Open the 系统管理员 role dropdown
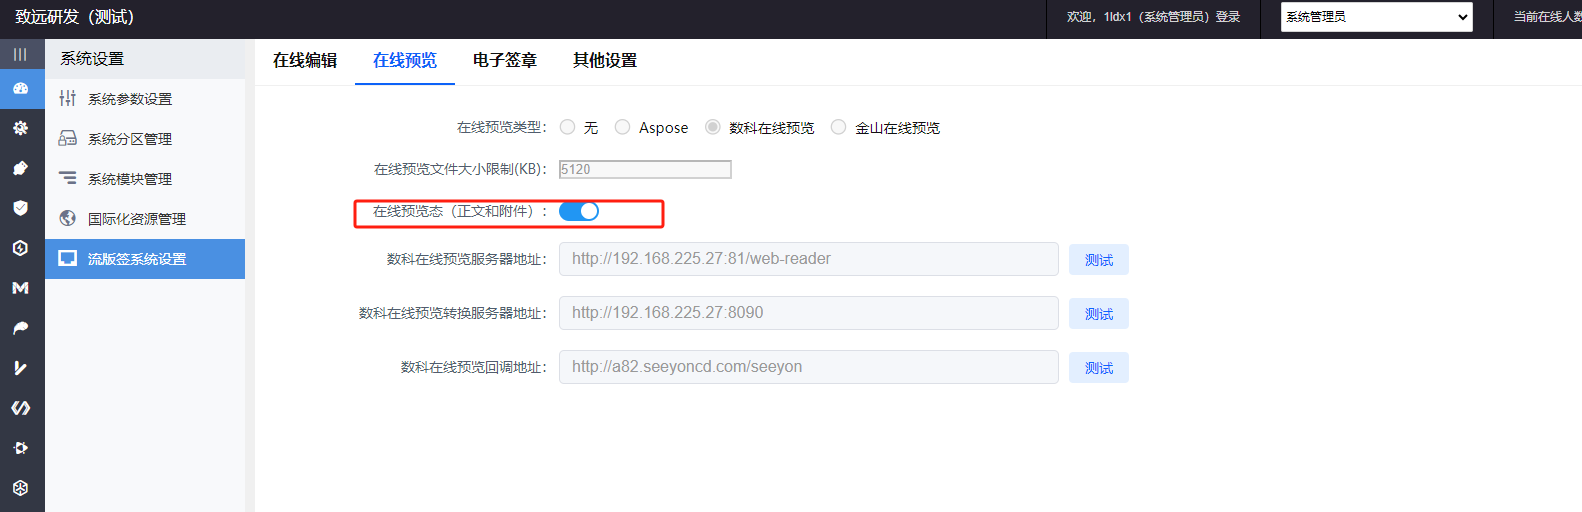This screenshot has height=512, width=1582. coord(1376,17)
